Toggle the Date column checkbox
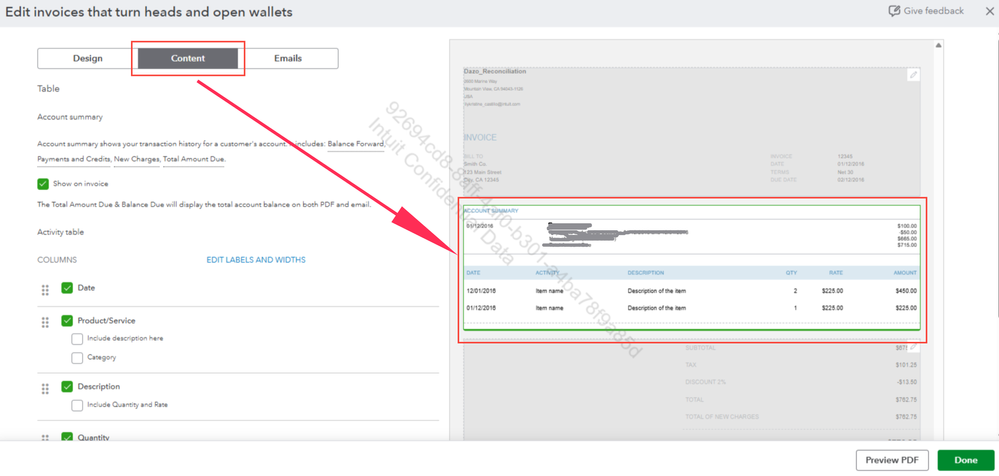 click(x=67, y=288)
